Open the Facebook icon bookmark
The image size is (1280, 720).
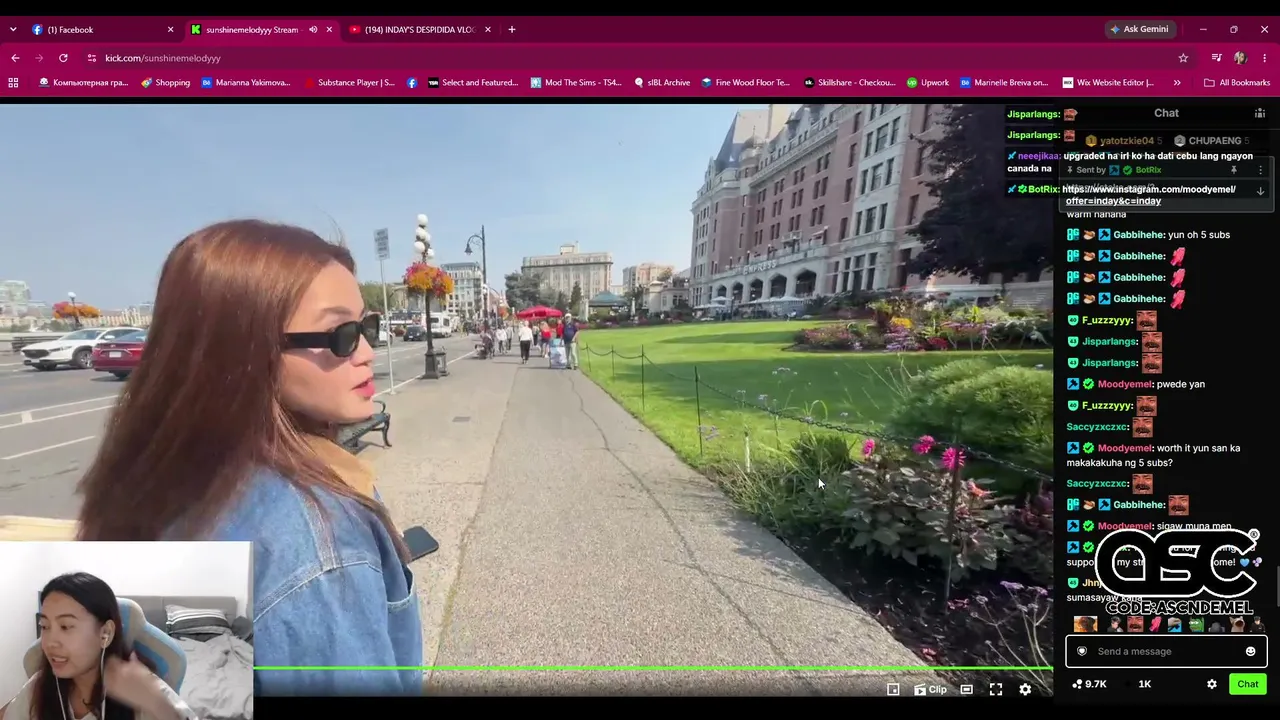coord(411,82)
